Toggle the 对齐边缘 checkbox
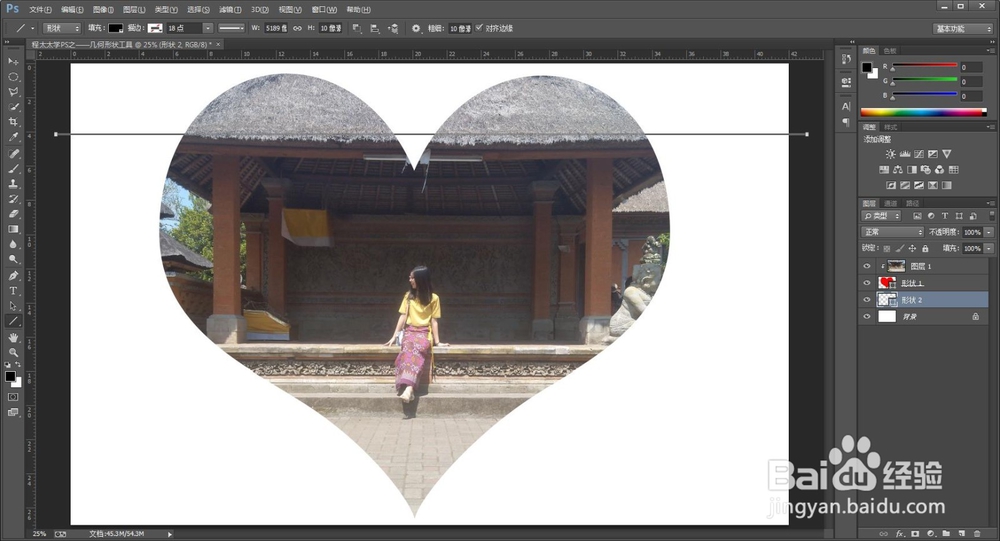Image resolution: width=1000 pixels, height=541 pixels. [479, 28]
